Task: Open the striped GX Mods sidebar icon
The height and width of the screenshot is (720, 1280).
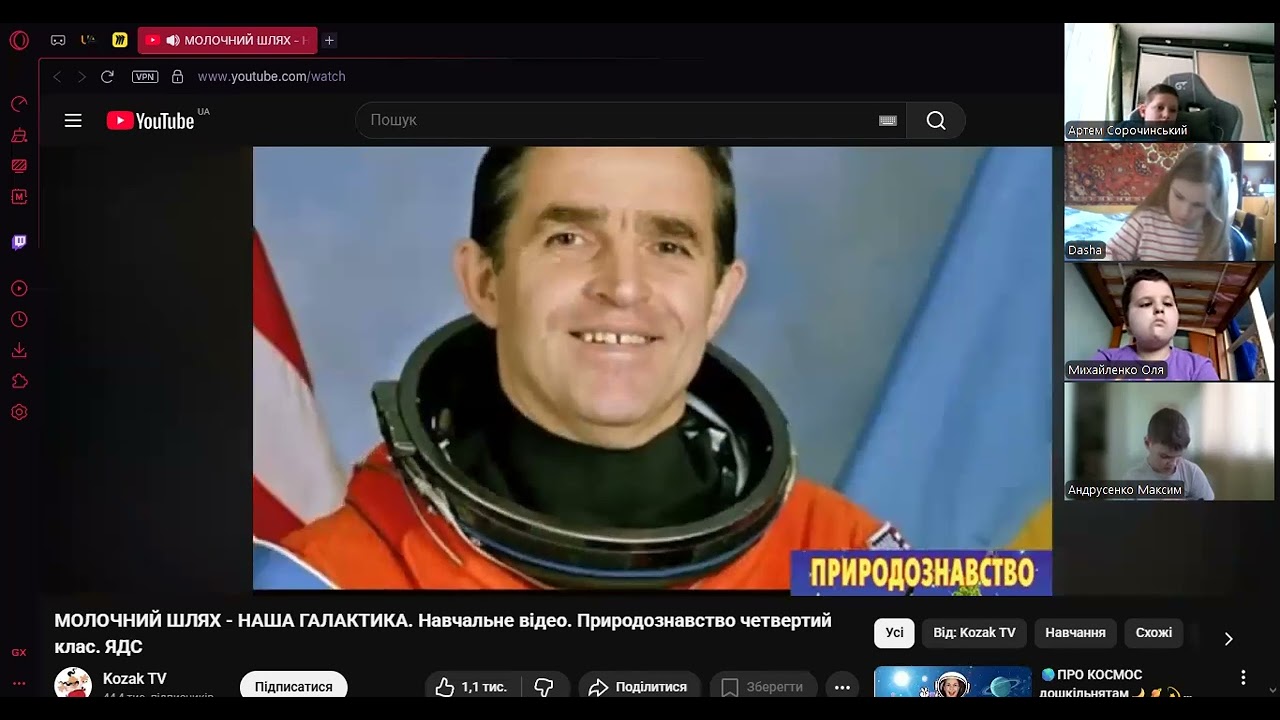Action: point(19,166)
